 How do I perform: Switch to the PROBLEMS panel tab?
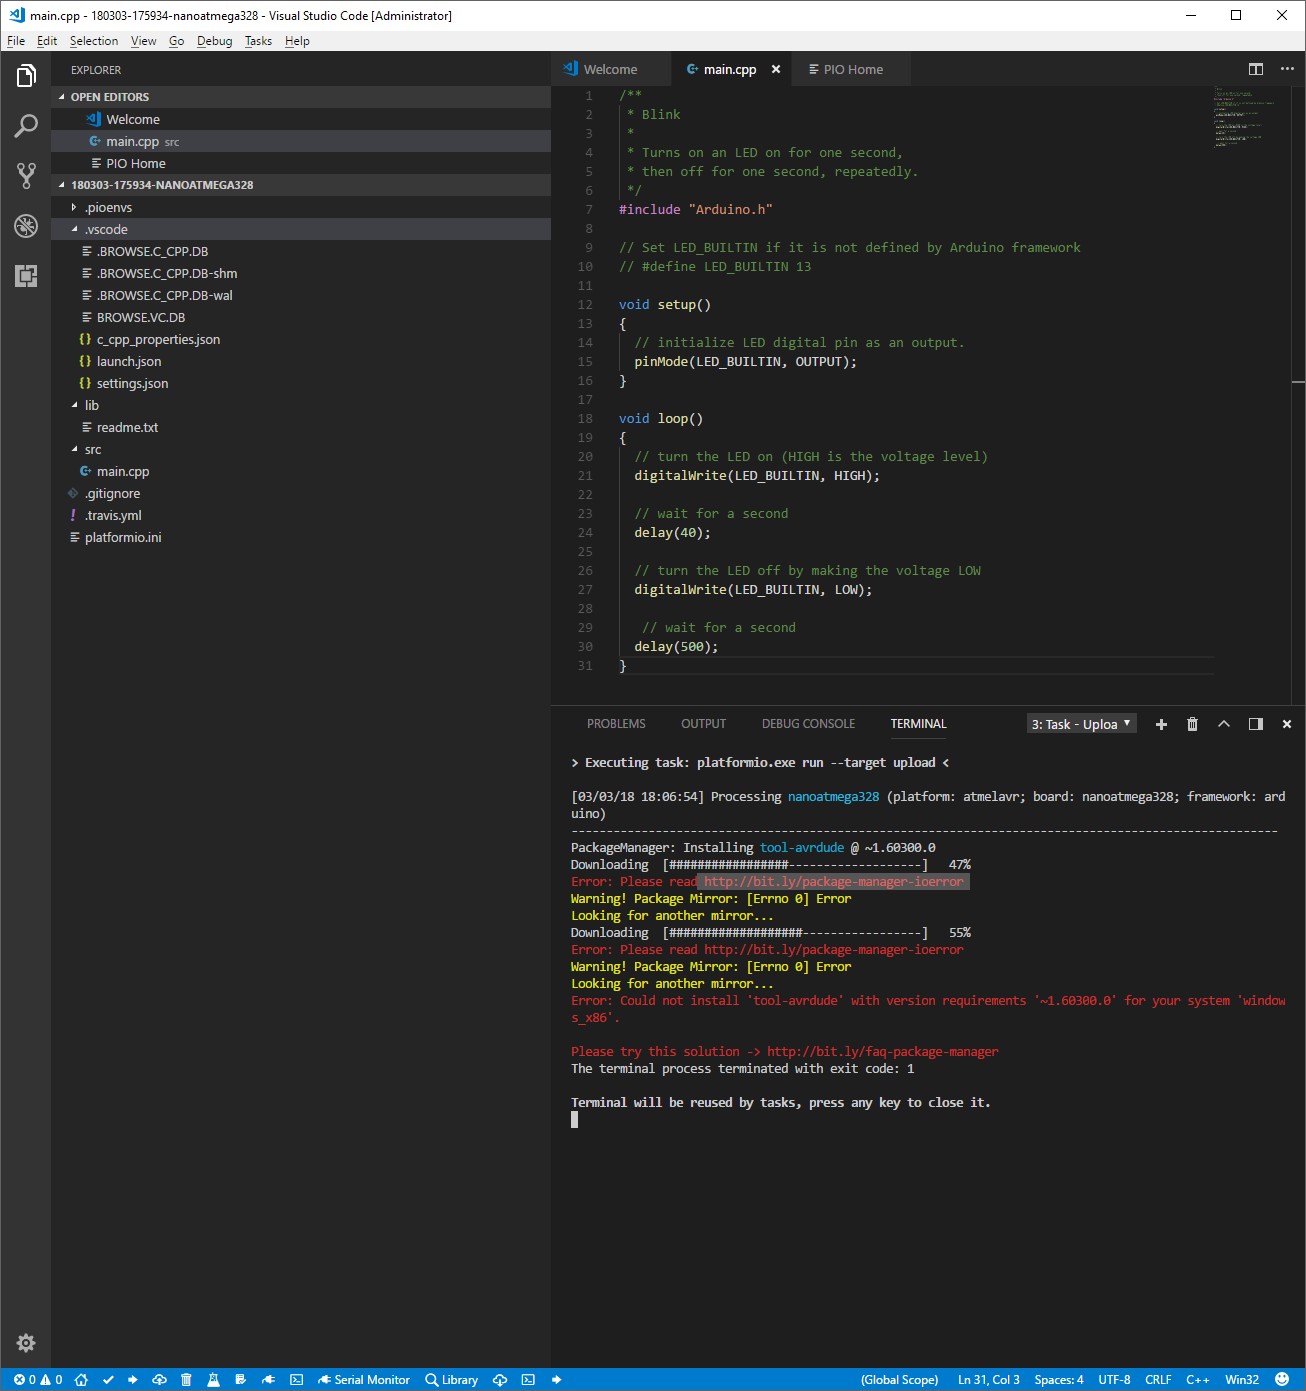click(x=616, y=724)
